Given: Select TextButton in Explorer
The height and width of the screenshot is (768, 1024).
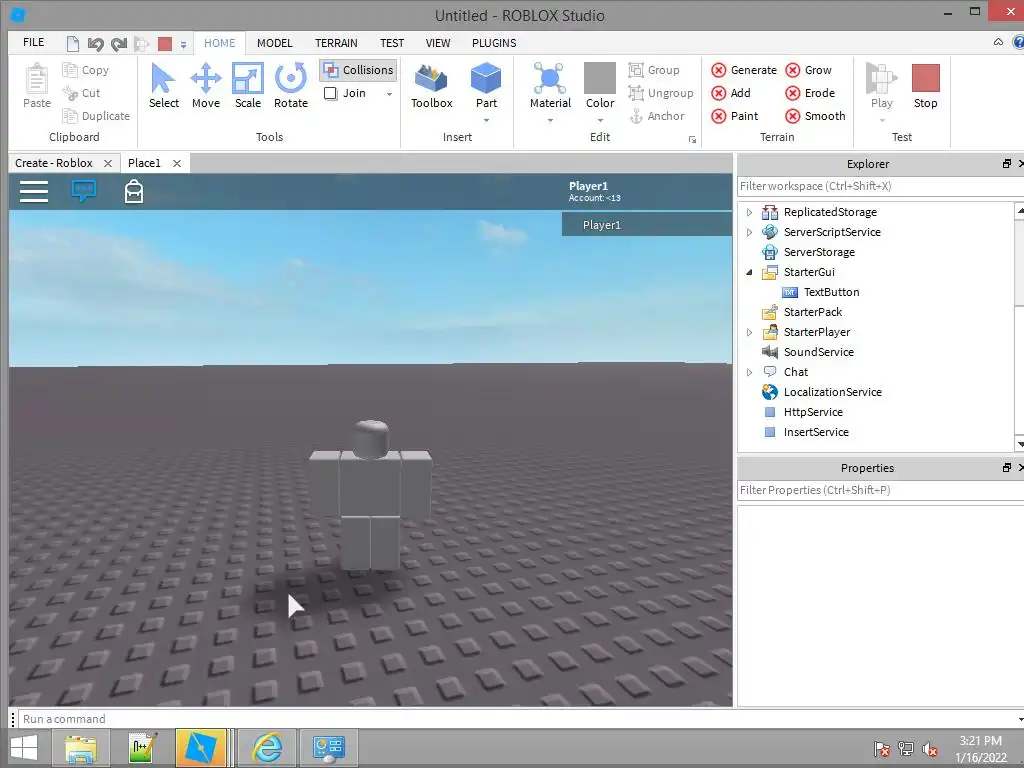Looking at the screenshot, I should [831, 292].
